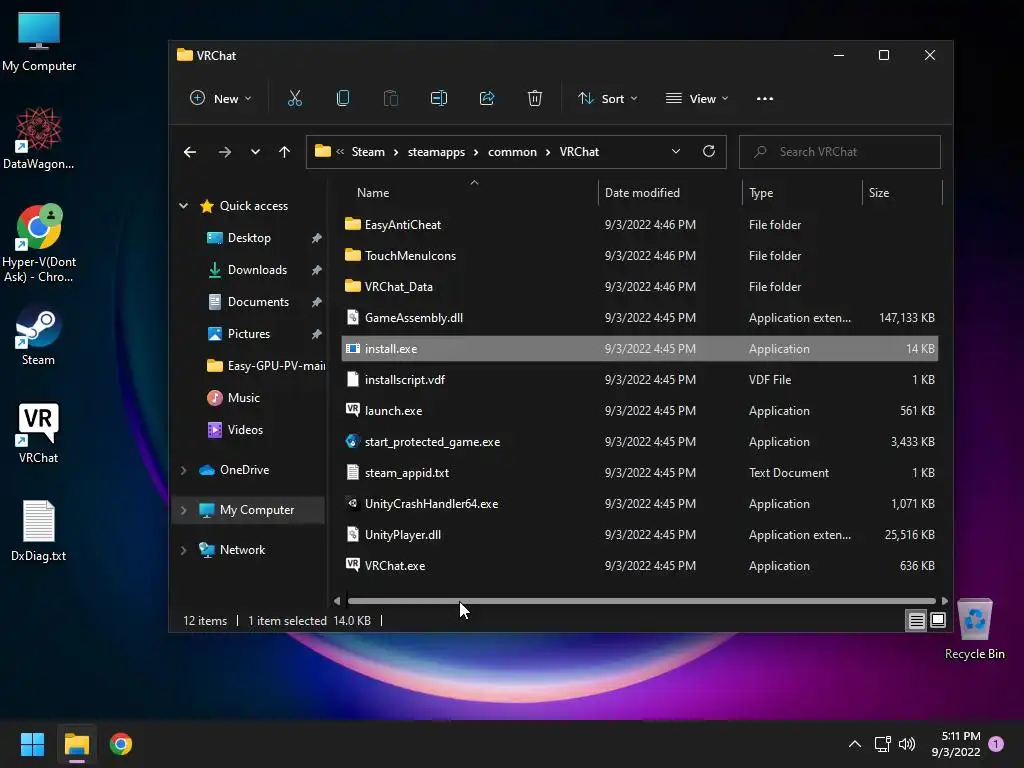Expand address bar history dropdown
Viewport: 1024px width, 768px height.
click(x=676, y=152)
